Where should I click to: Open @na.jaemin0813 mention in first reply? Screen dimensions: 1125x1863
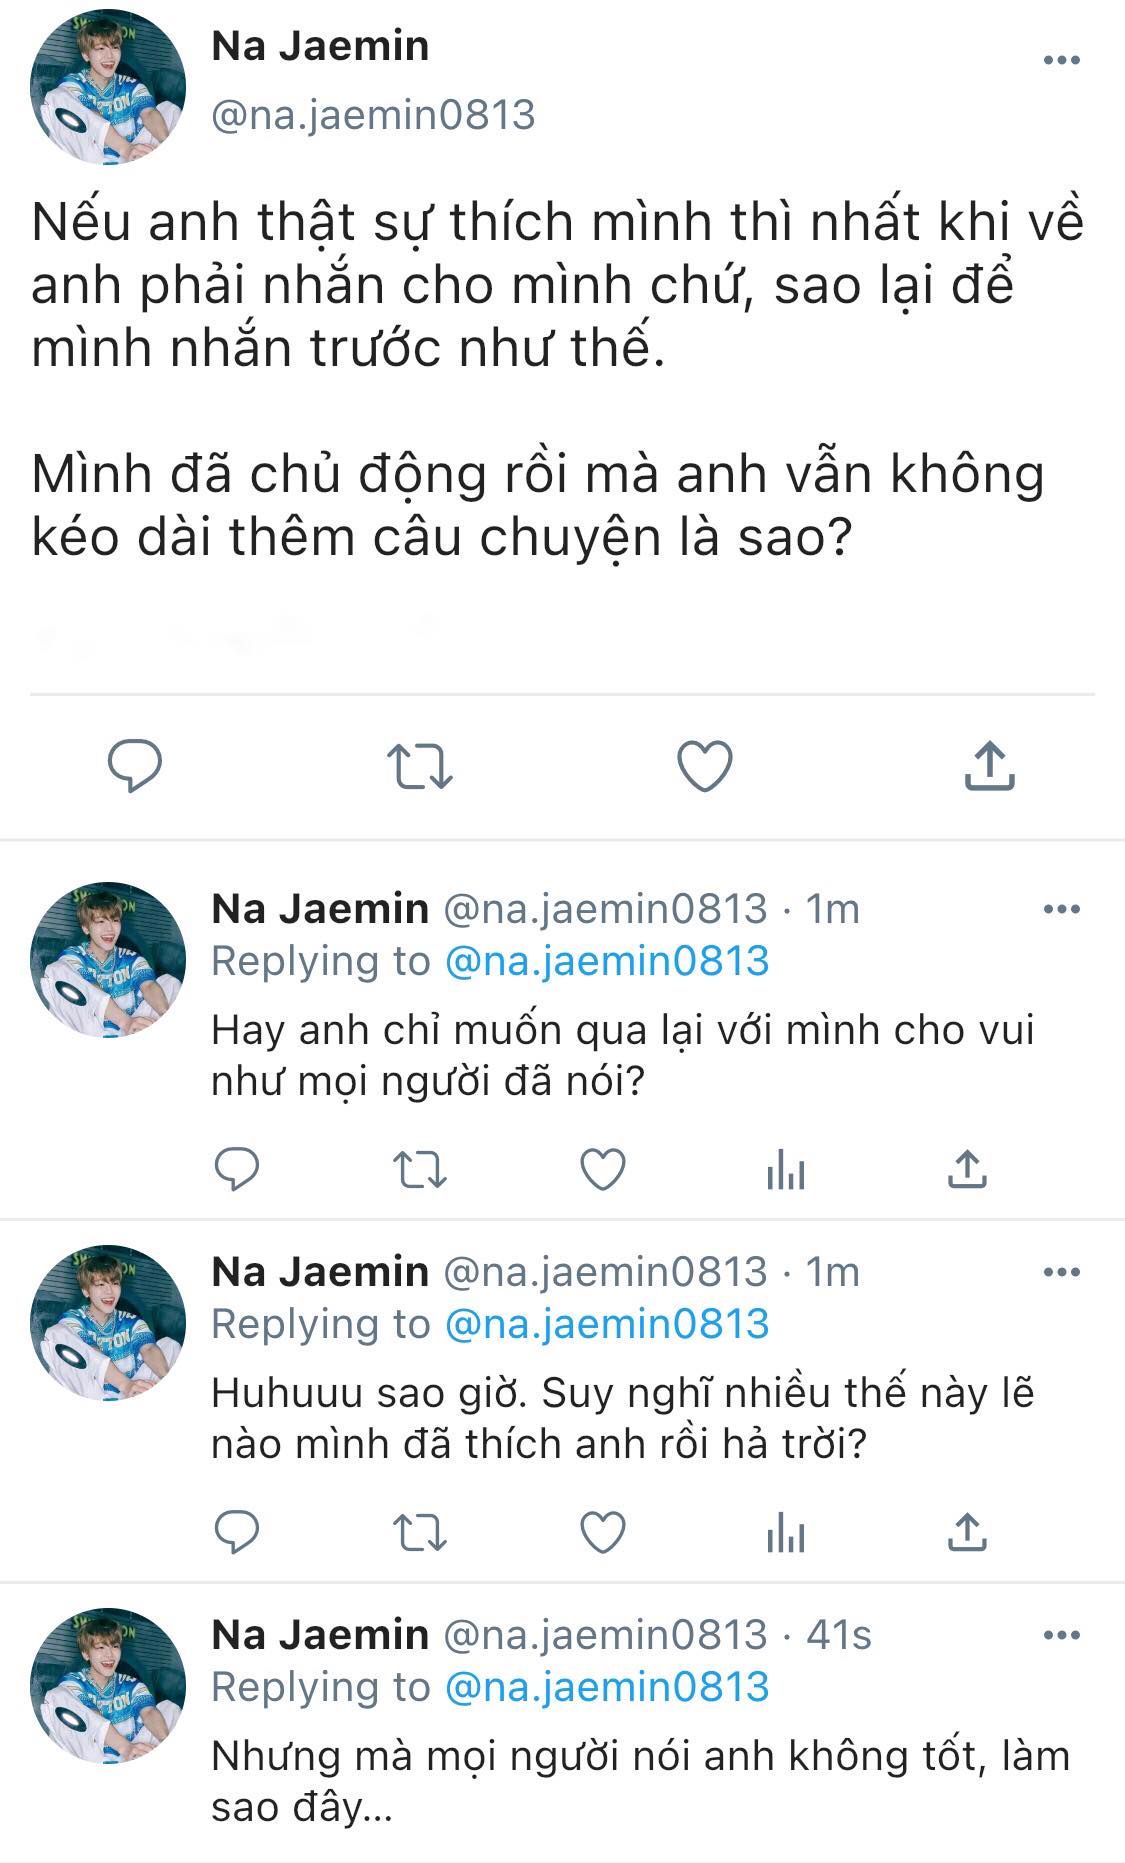606,961
